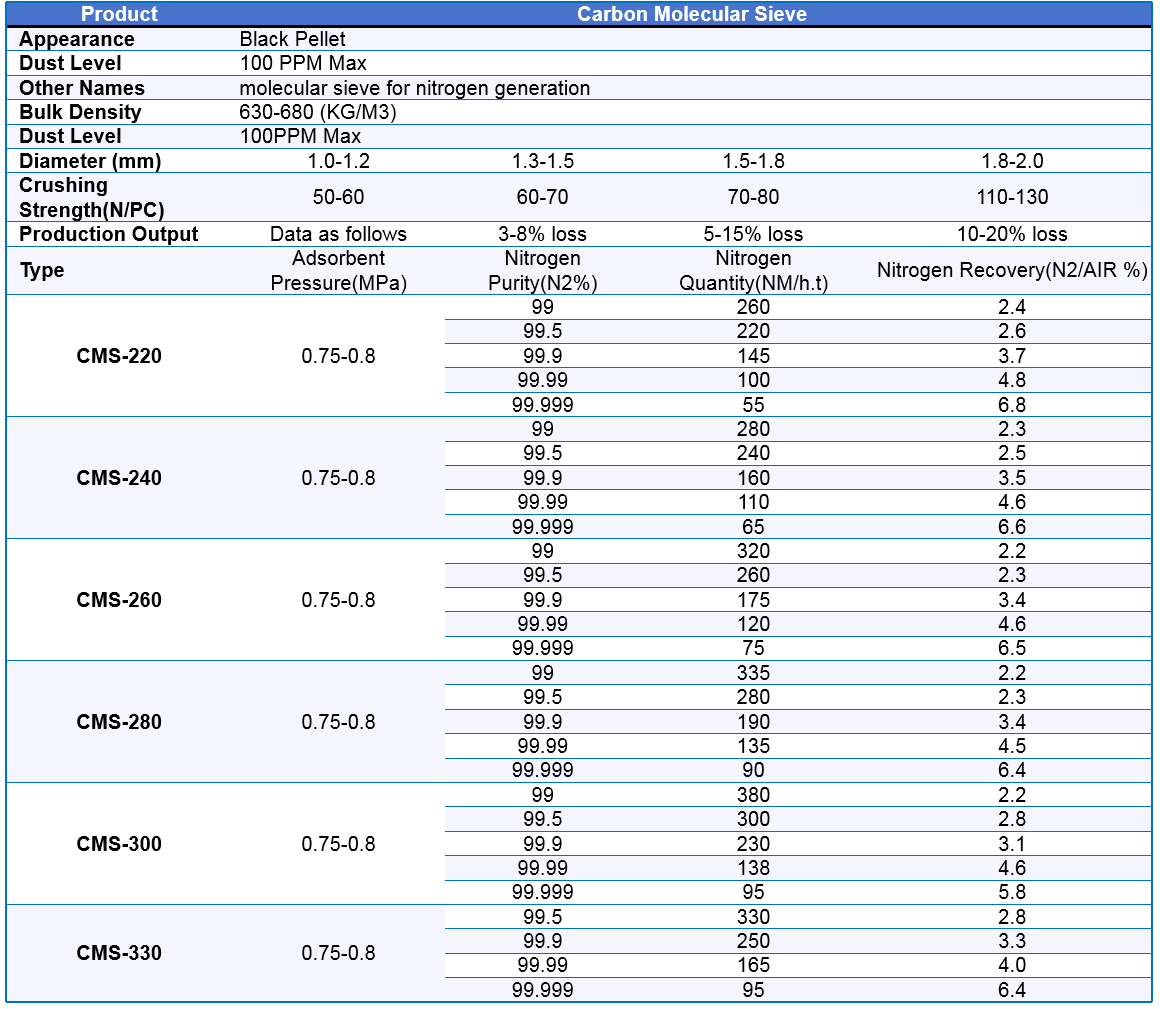Click the Data as follows cell
The image size is (1160, 1009).
338,234
